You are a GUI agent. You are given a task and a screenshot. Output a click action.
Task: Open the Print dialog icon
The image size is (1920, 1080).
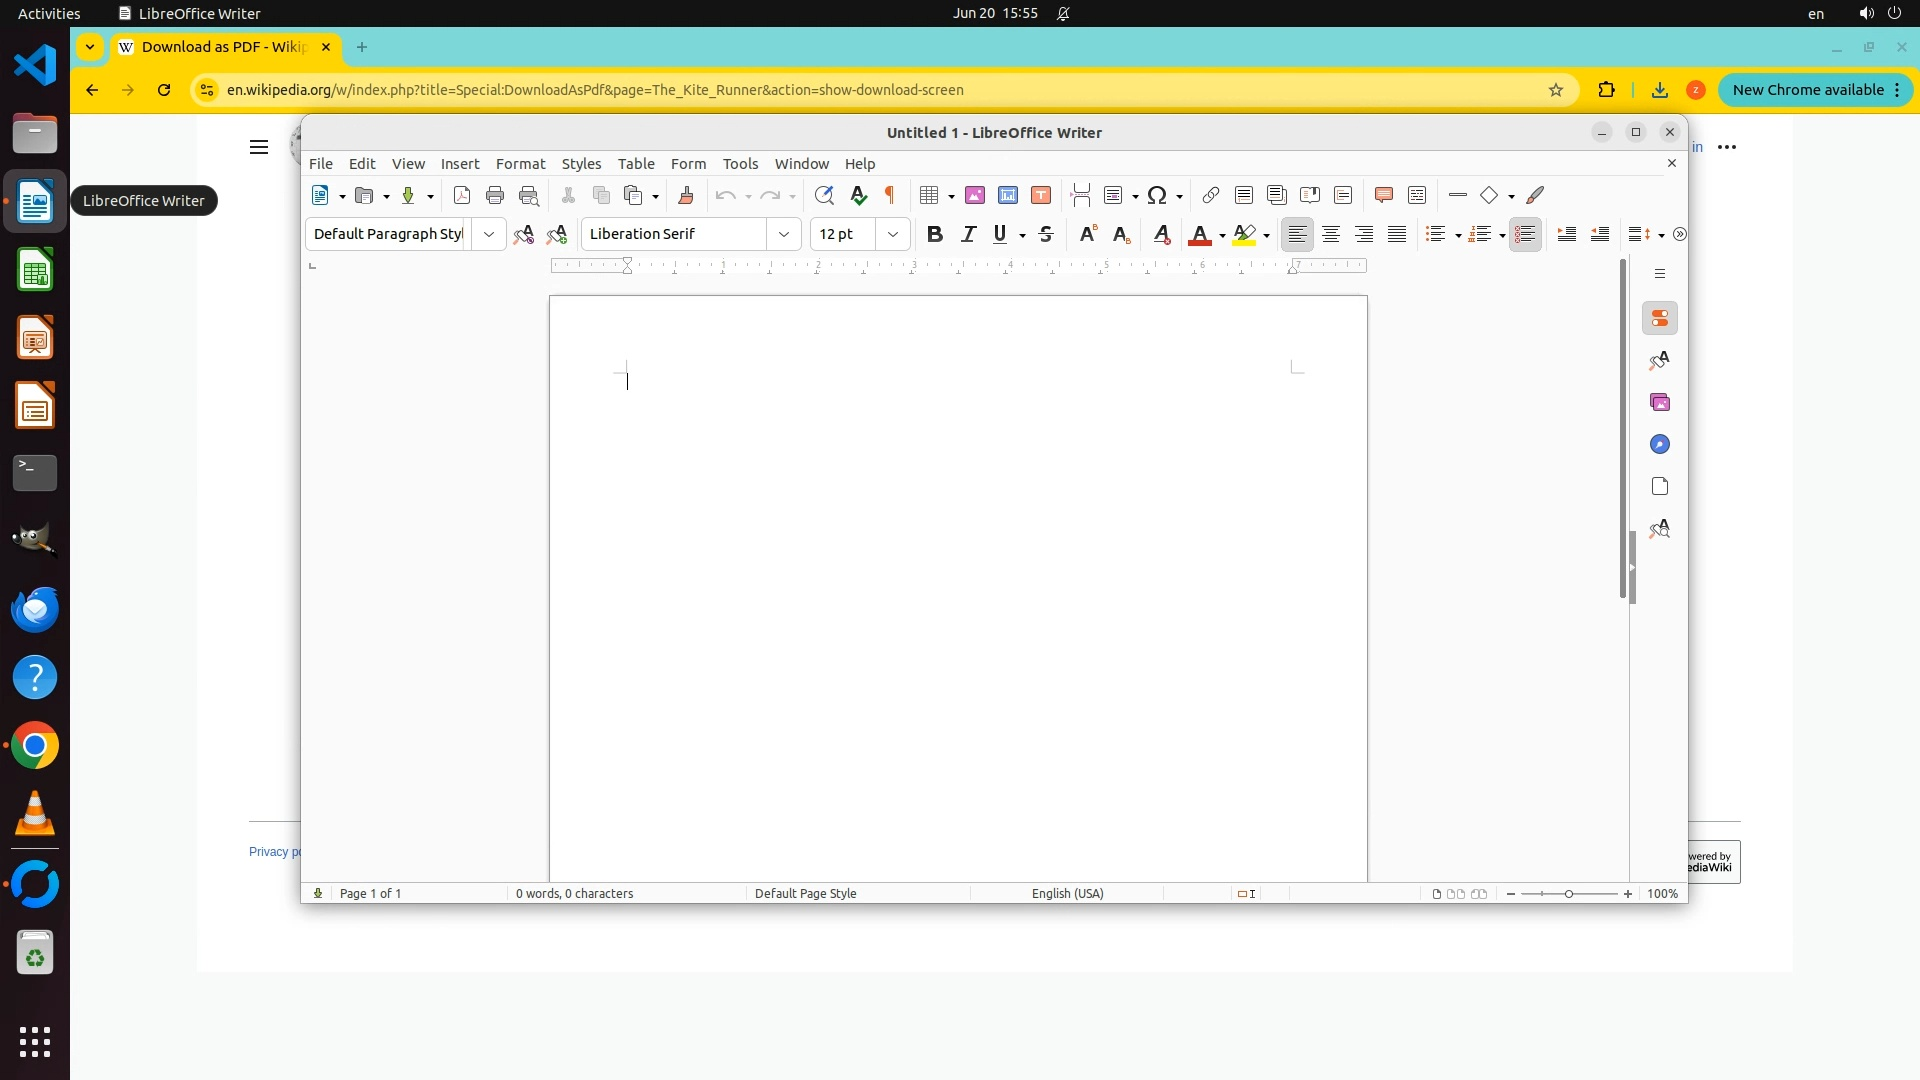coord(494,195)
